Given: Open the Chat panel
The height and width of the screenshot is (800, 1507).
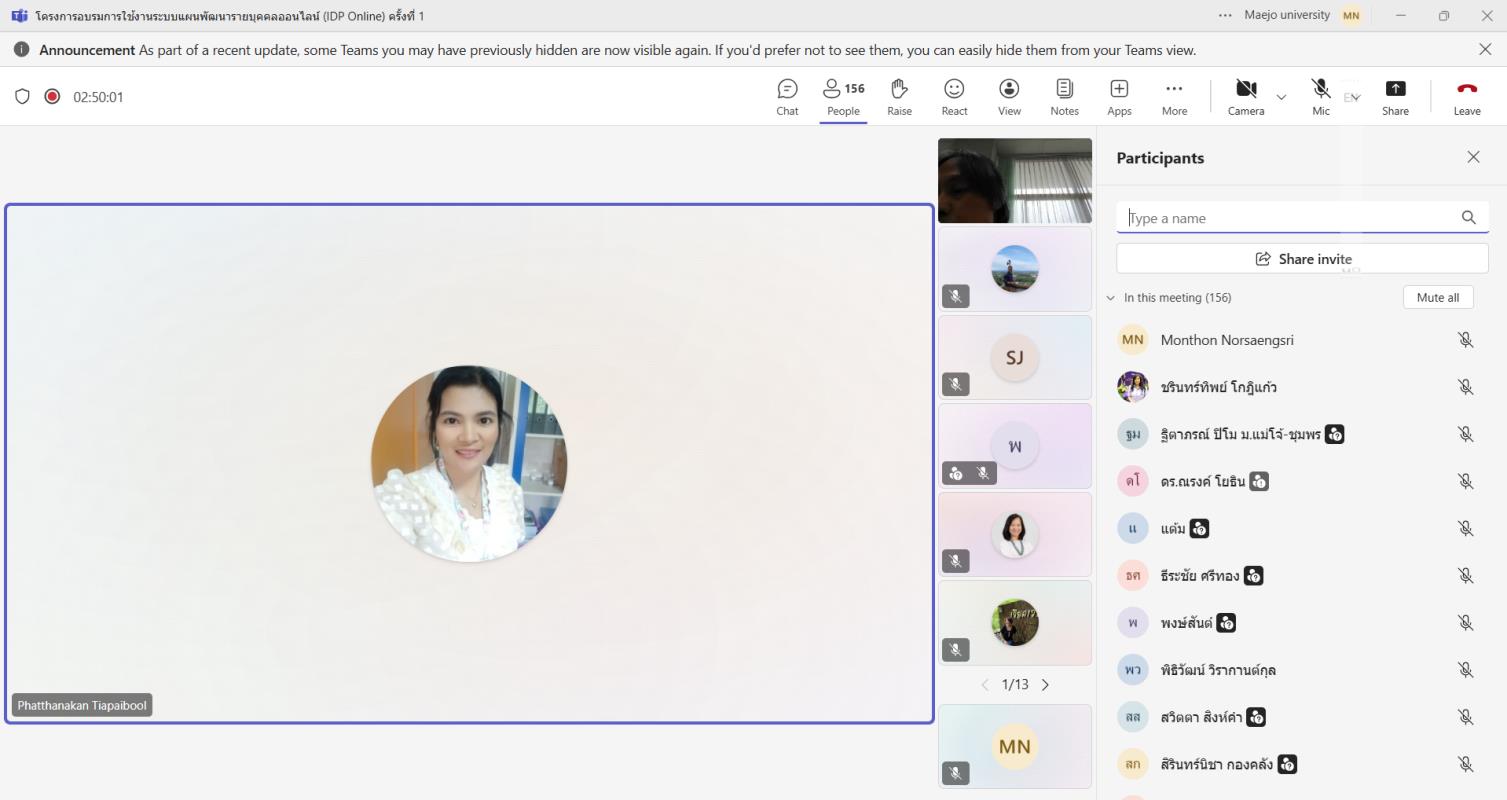Looking at the screenshot, I should 787,97.
